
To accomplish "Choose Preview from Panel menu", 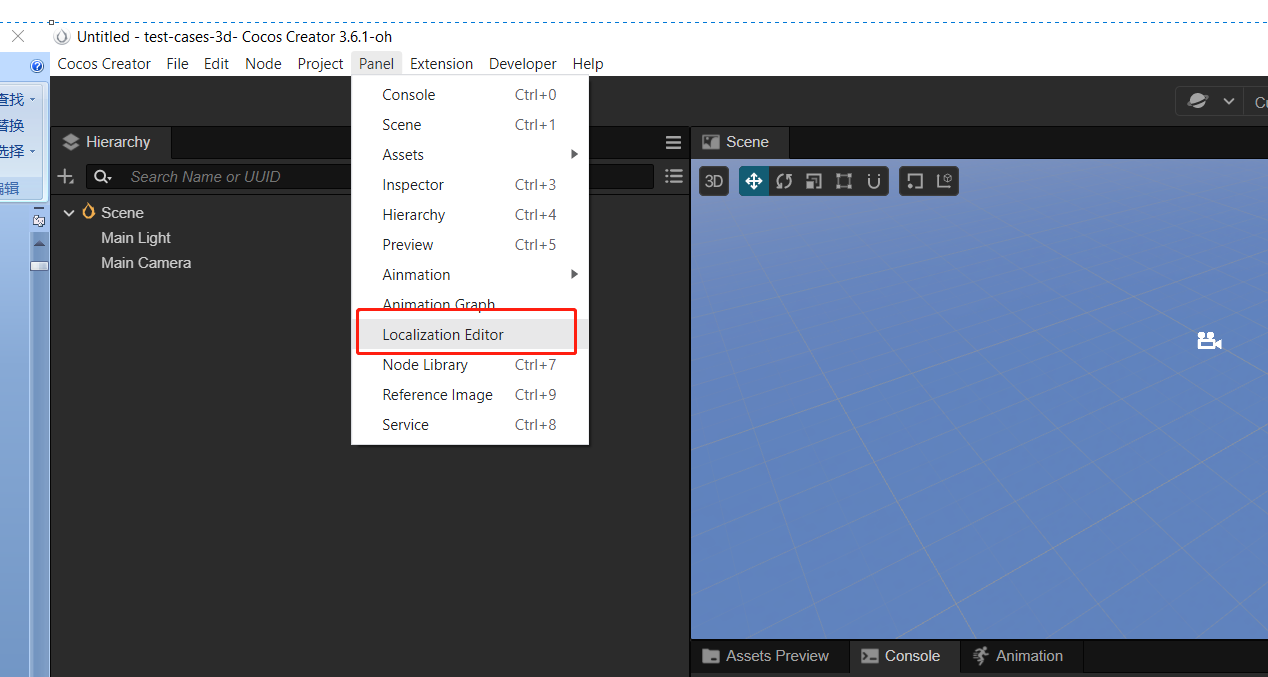I will pos(470,245).
